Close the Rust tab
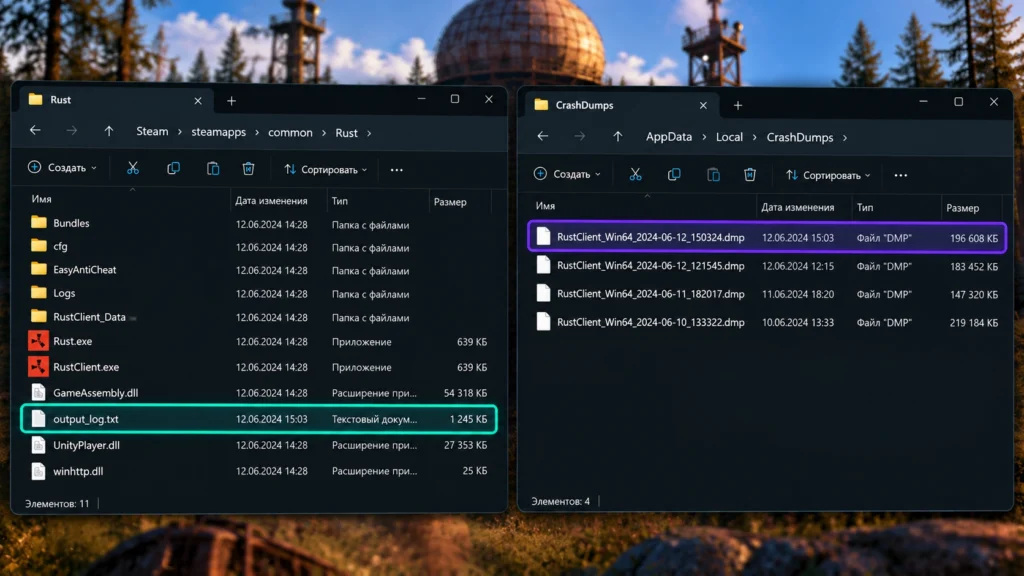Screen dimensions: 1024x576 click(x=198, y=101)
